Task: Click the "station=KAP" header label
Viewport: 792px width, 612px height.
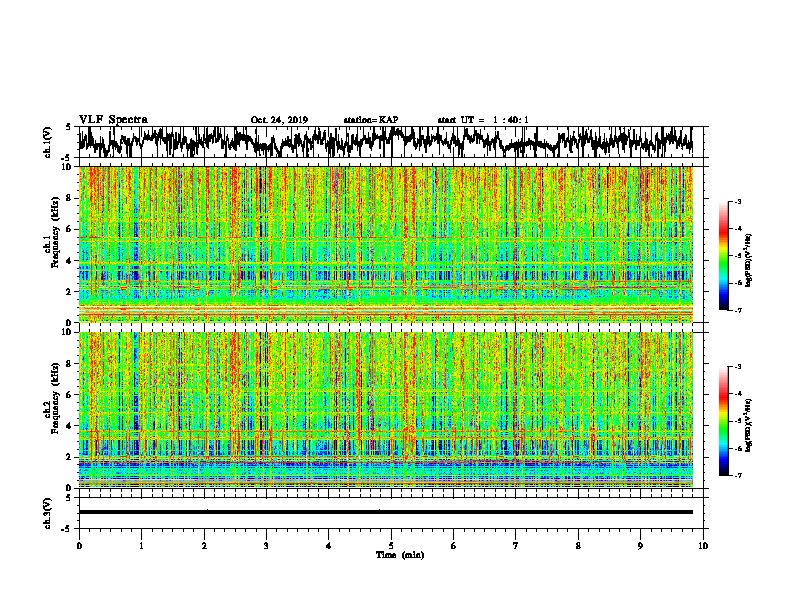Action: [x=371, y=120]
